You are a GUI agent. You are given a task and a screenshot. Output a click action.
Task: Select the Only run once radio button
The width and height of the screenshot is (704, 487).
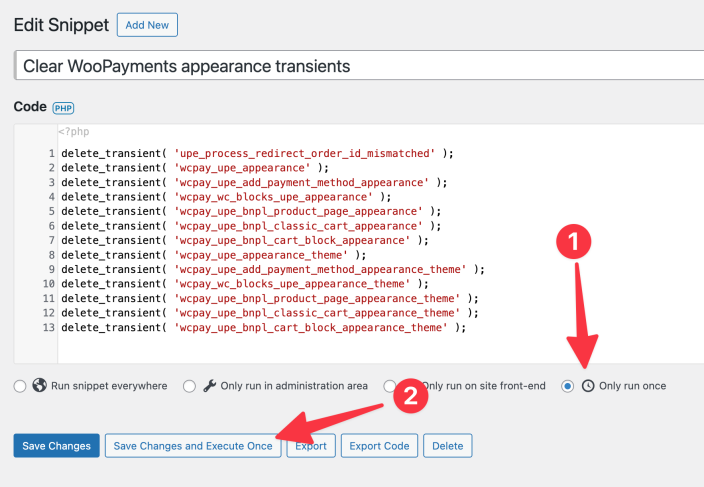pos(568,386)
